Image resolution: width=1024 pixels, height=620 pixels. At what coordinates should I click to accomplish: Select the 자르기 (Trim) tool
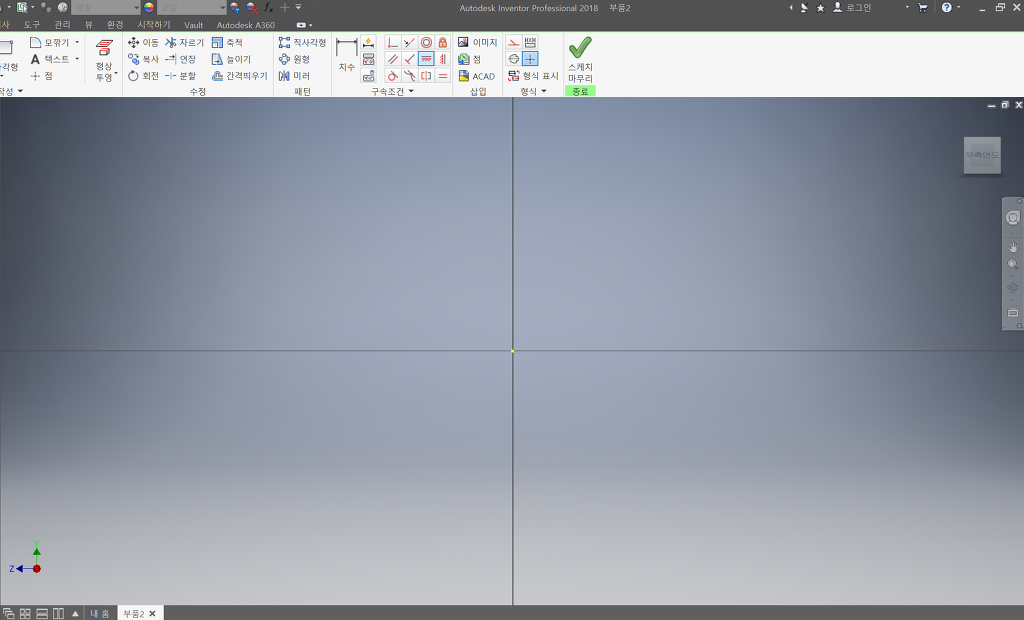pyautogui.click(x=184, y=42)
